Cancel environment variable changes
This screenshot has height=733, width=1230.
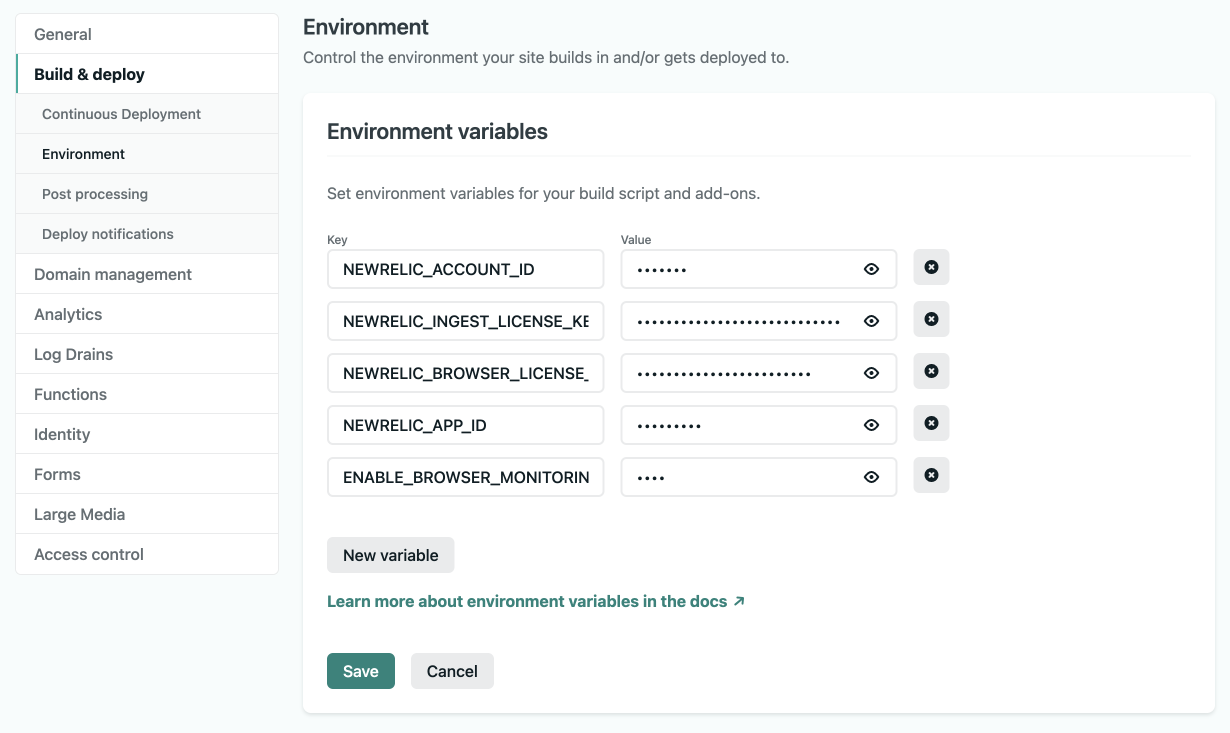coord(452,671)
